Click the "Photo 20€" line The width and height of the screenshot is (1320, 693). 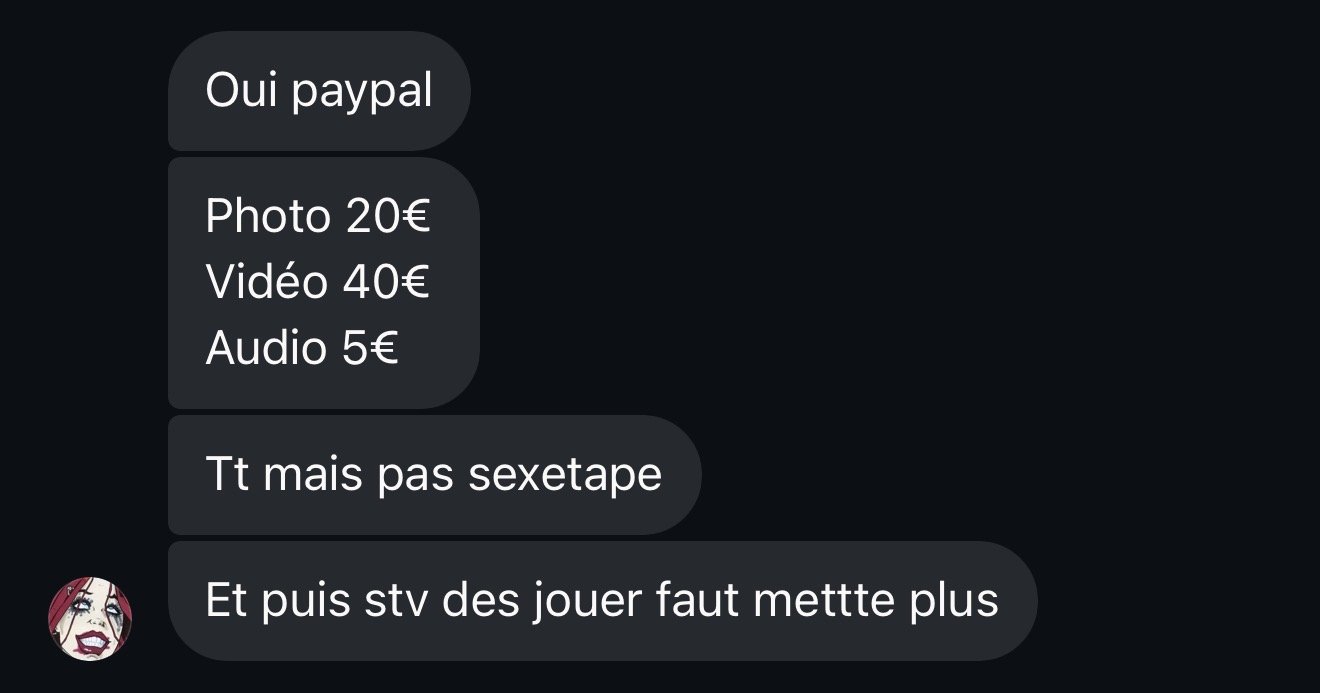318,216
